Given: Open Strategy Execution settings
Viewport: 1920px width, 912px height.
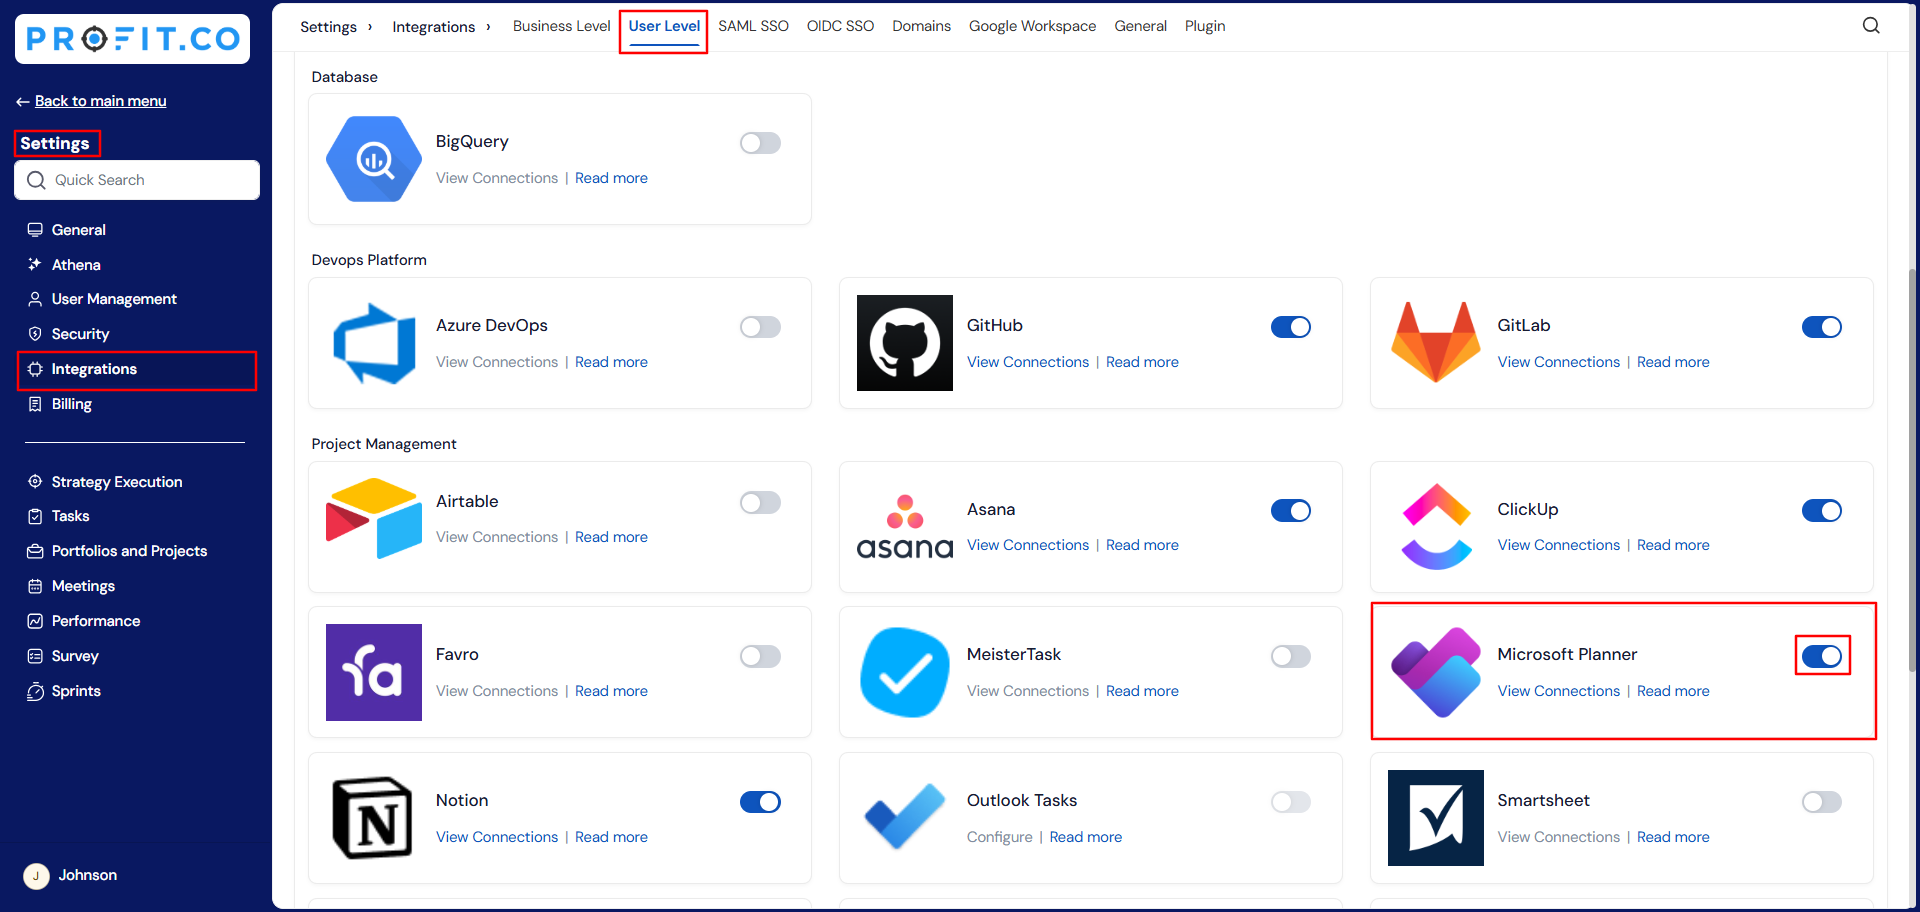Looking at the screenshot, I should (x=117, y=482).
